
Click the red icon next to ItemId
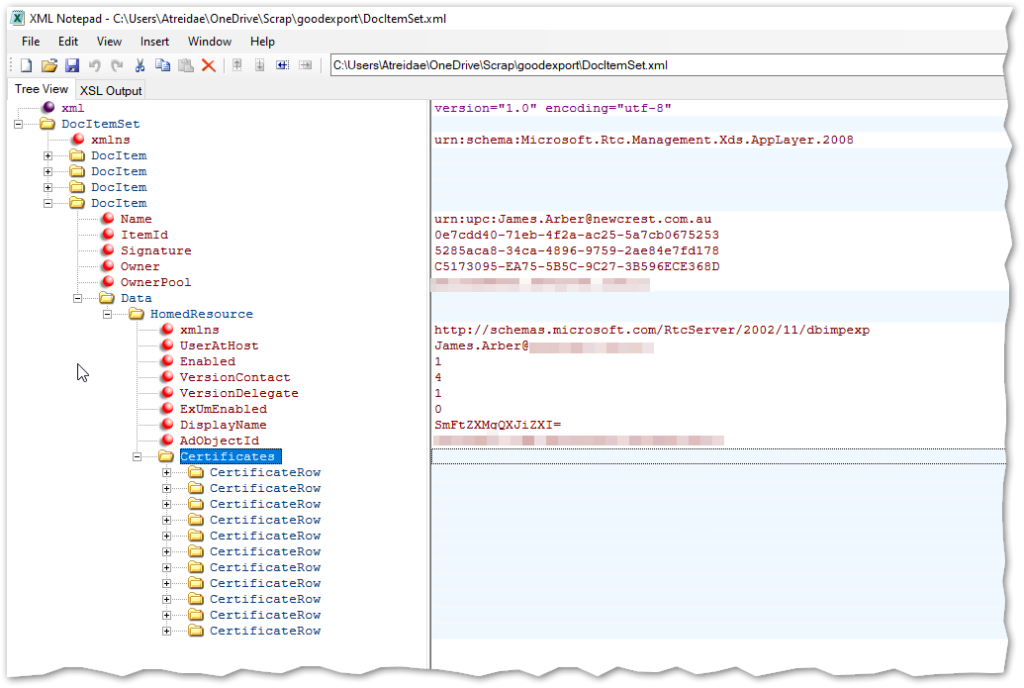pos(108,234)
